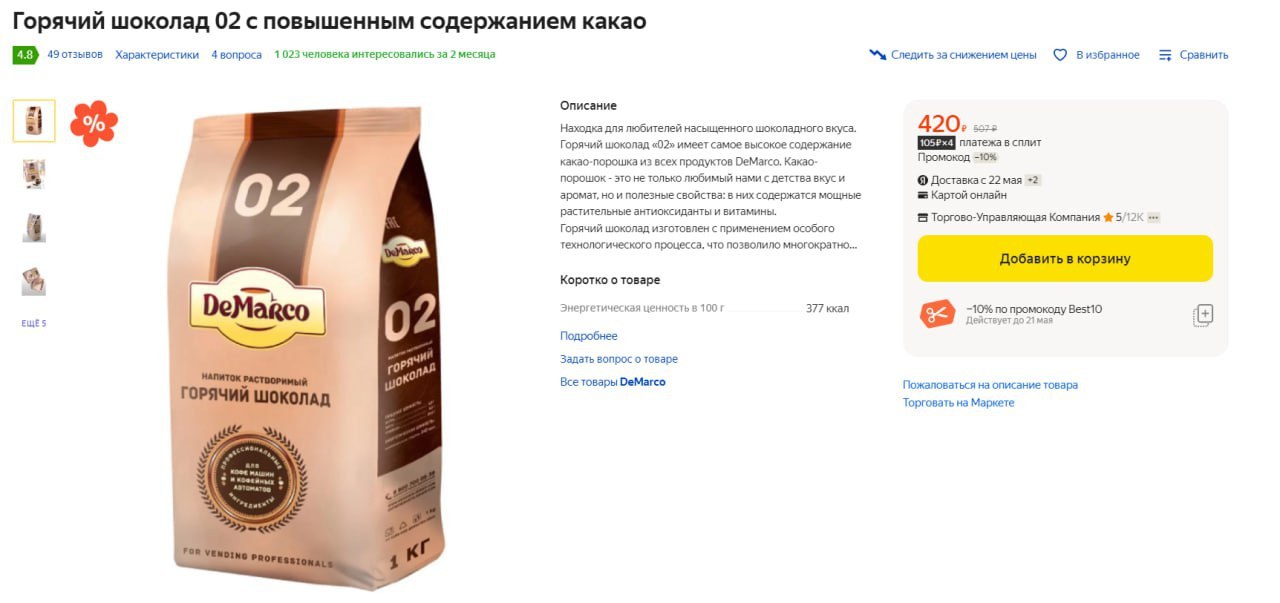Add product to favorites via heart icon
Image resolution: width=1280 pixels, height=603 pixels.
pos(1060,55)
